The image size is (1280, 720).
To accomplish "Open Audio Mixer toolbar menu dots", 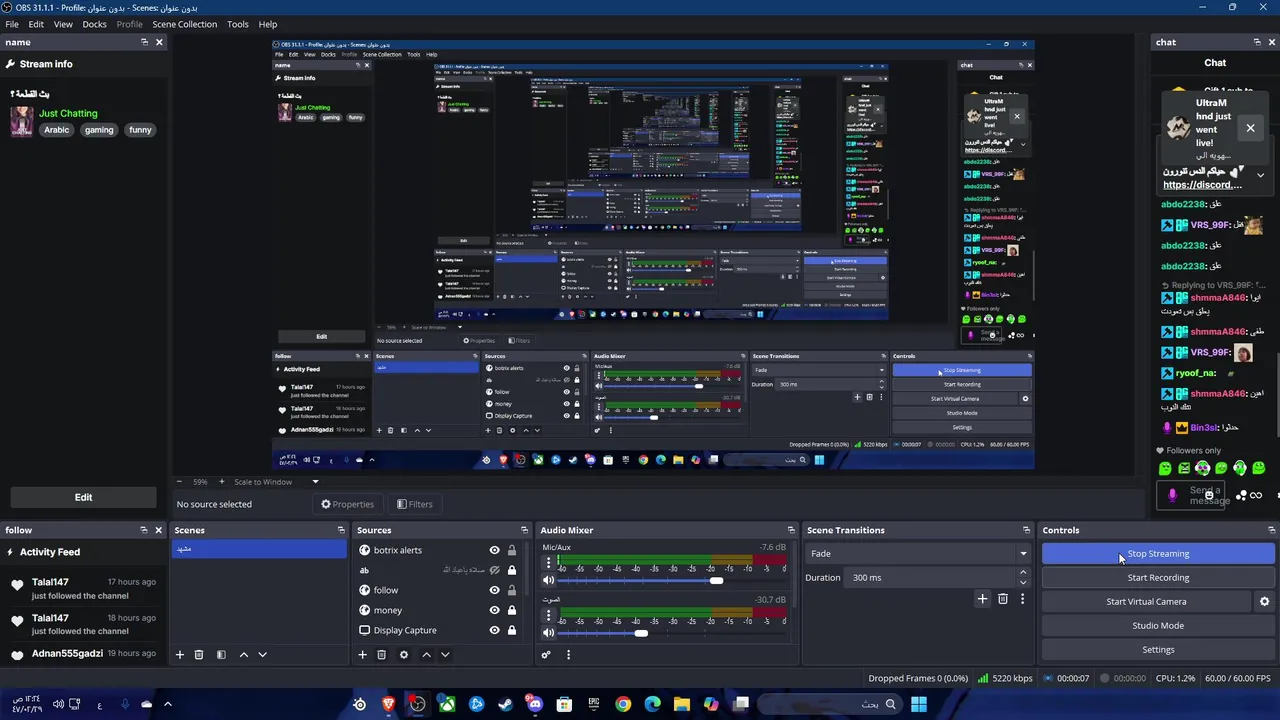I will click(x=568, y=655).
